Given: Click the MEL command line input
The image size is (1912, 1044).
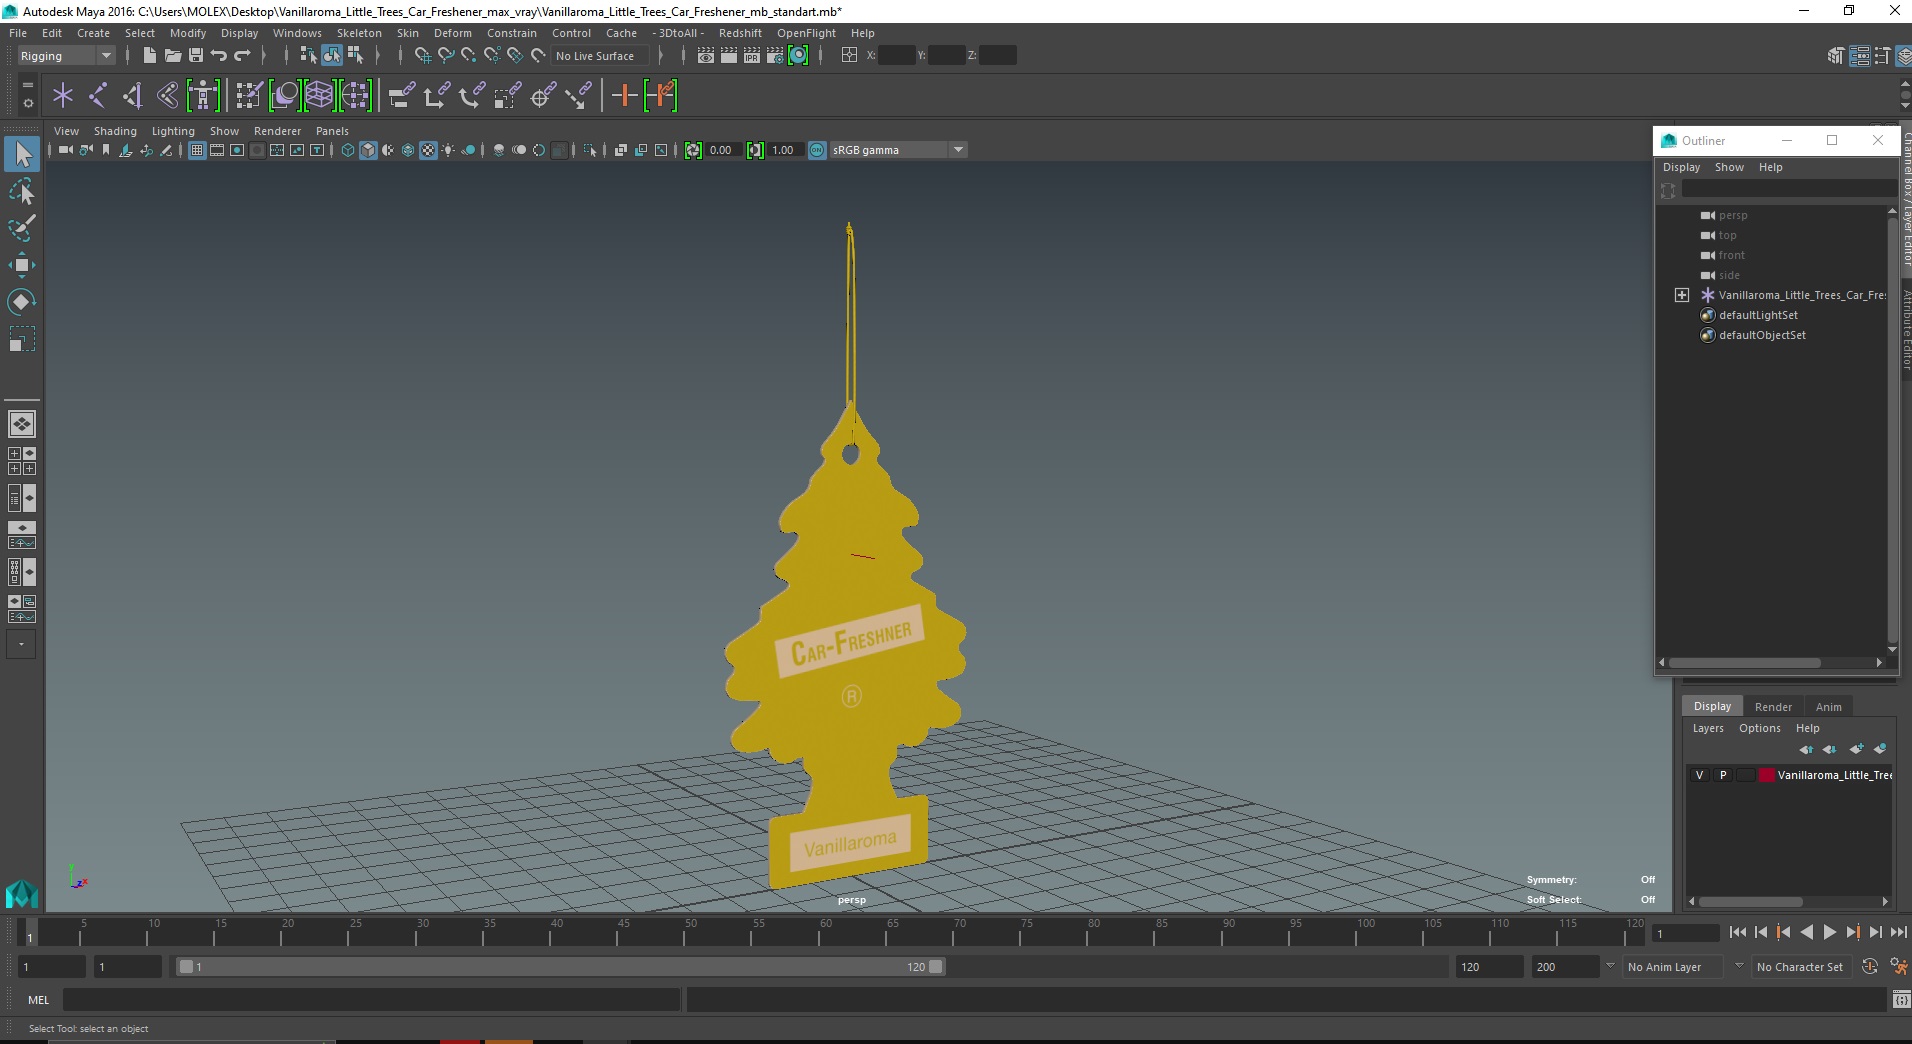Looking at the screenshot, I should 372,1000.
